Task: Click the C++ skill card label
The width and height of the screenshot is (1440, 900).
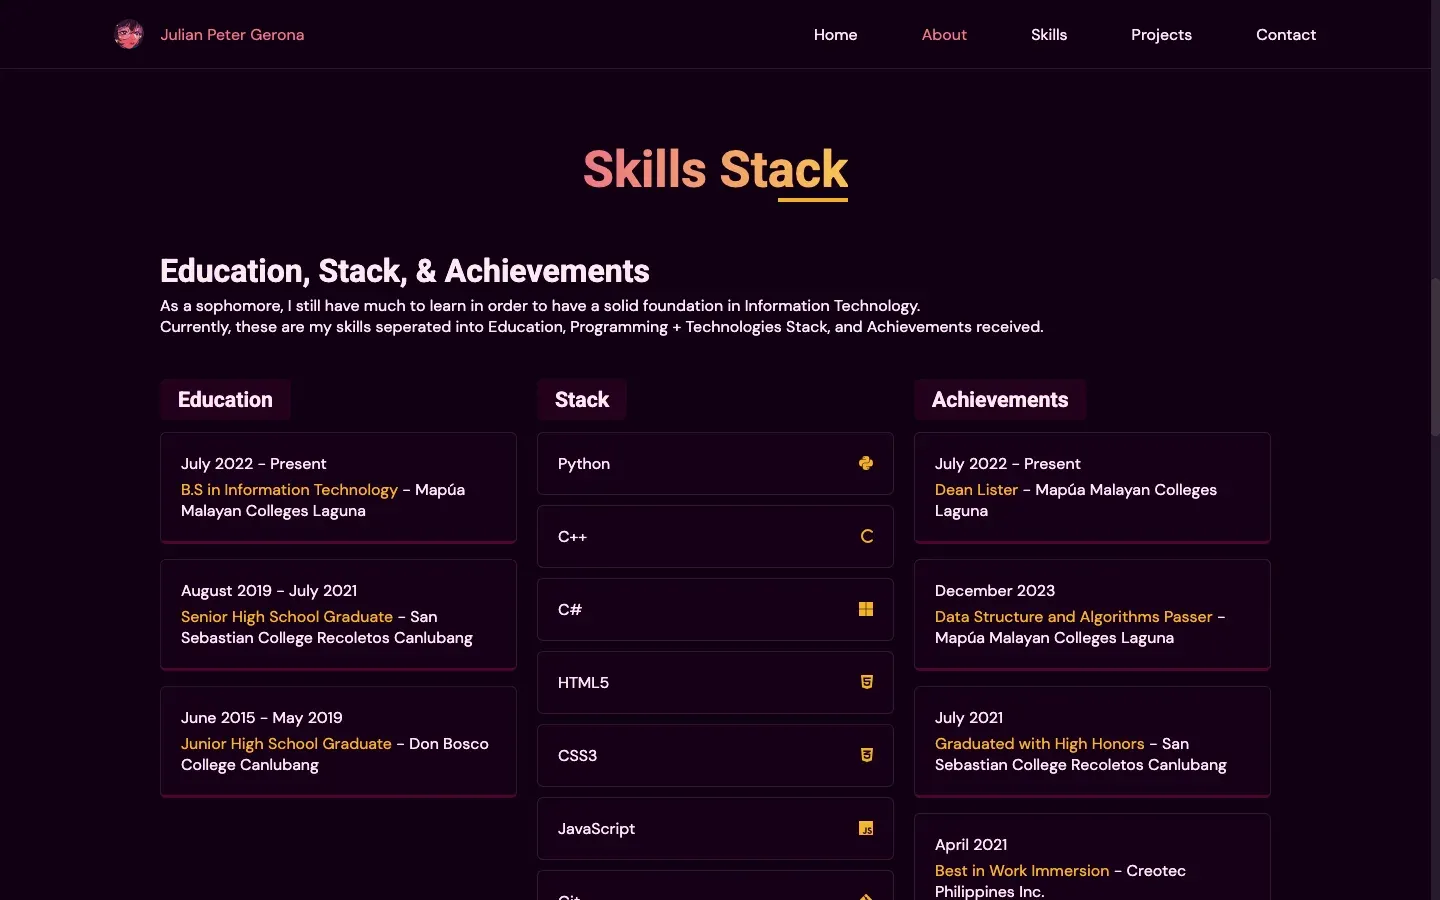Action: pos(572,537)
